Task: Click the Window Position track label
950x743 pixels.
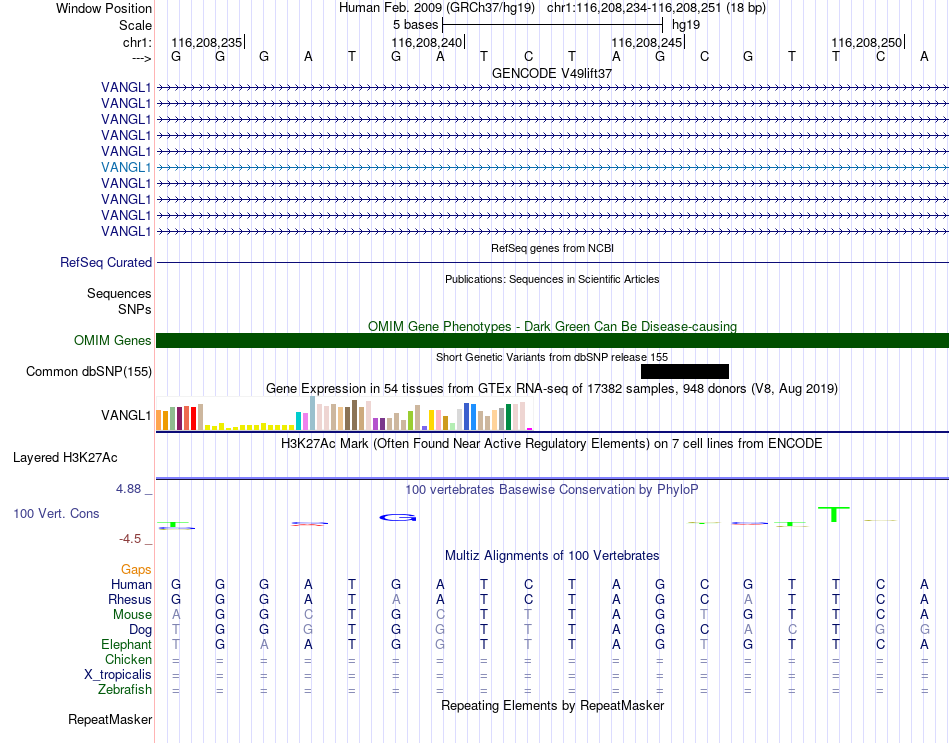Action: pos(104,8)
